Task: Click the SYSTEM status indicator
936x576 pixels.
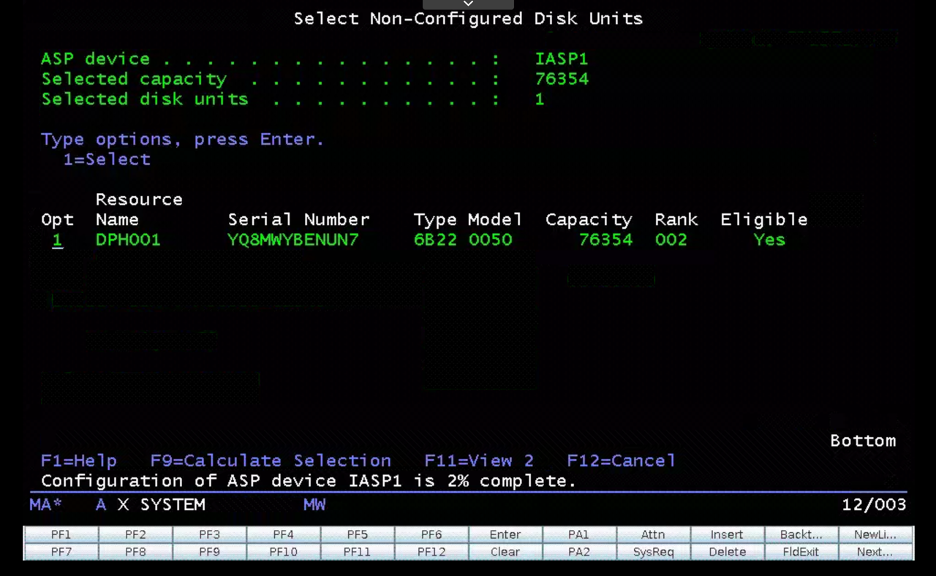Action: pyautogui.click(x=173, y=505)
